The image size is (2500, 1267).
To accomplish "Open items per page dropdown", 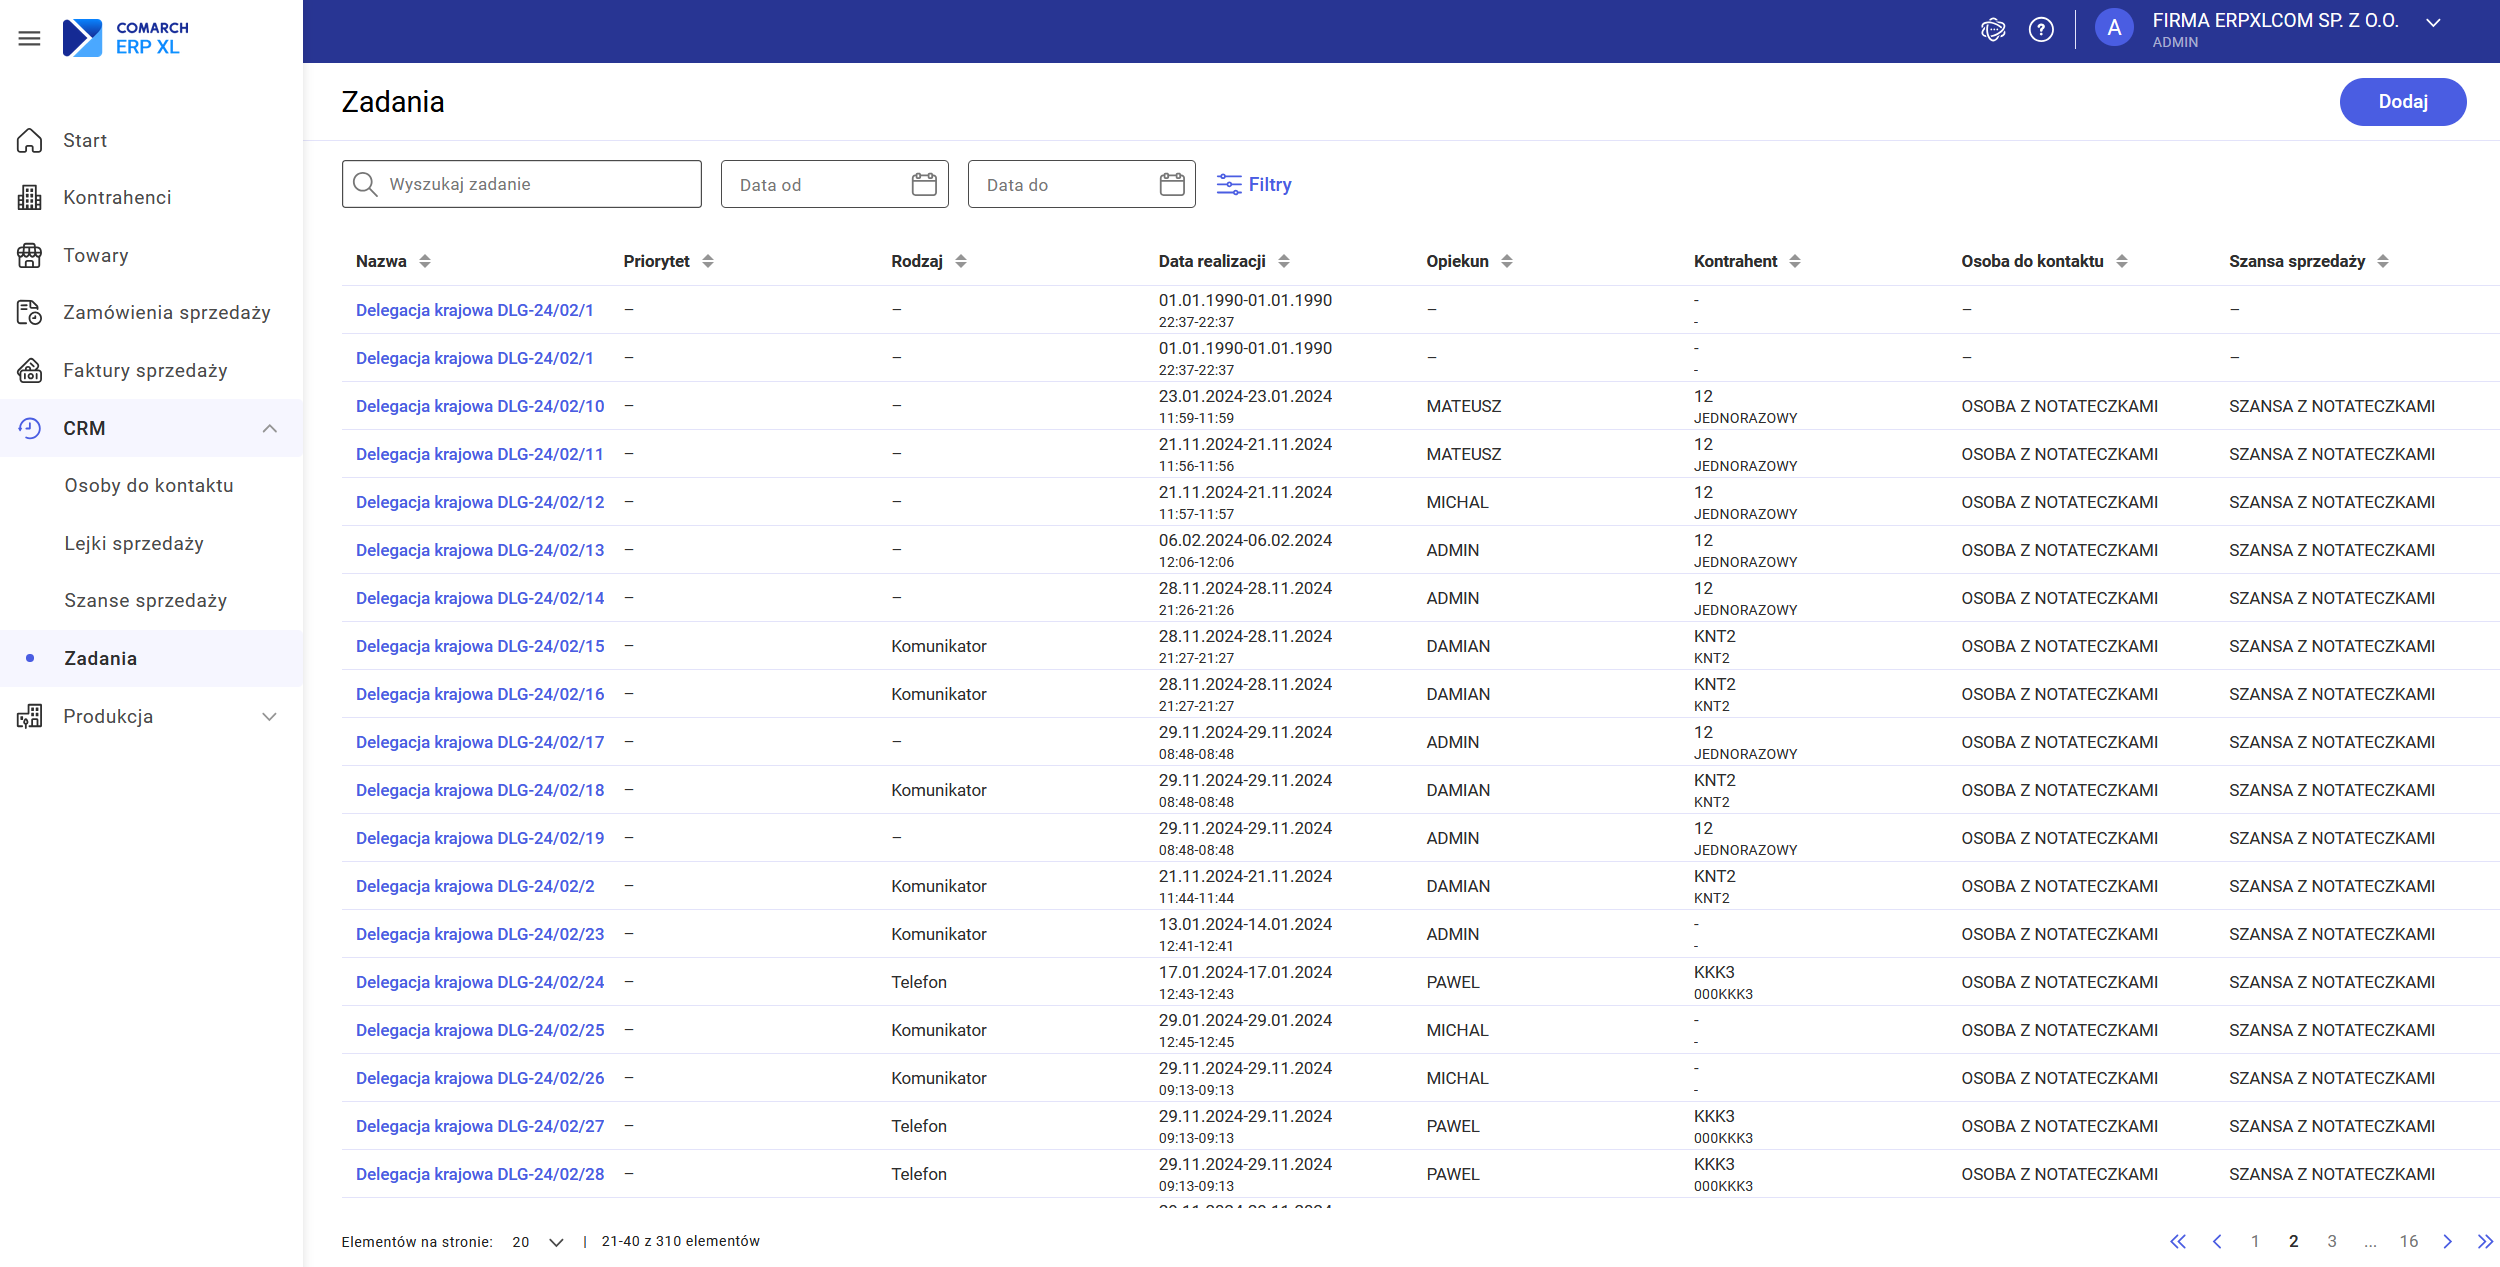I will [556, 1242].
